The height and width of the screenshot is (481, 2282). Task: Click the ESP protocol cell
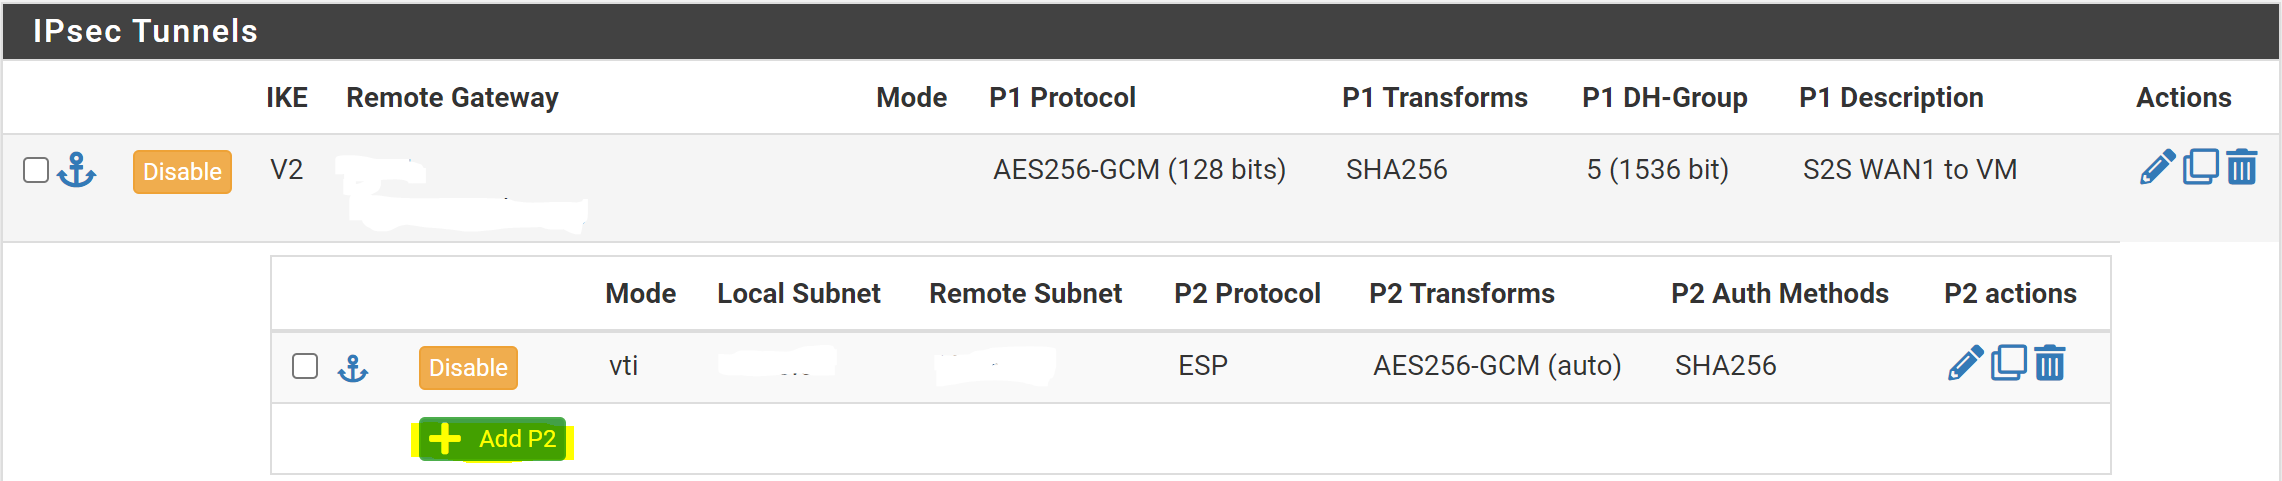[1202, 366]
